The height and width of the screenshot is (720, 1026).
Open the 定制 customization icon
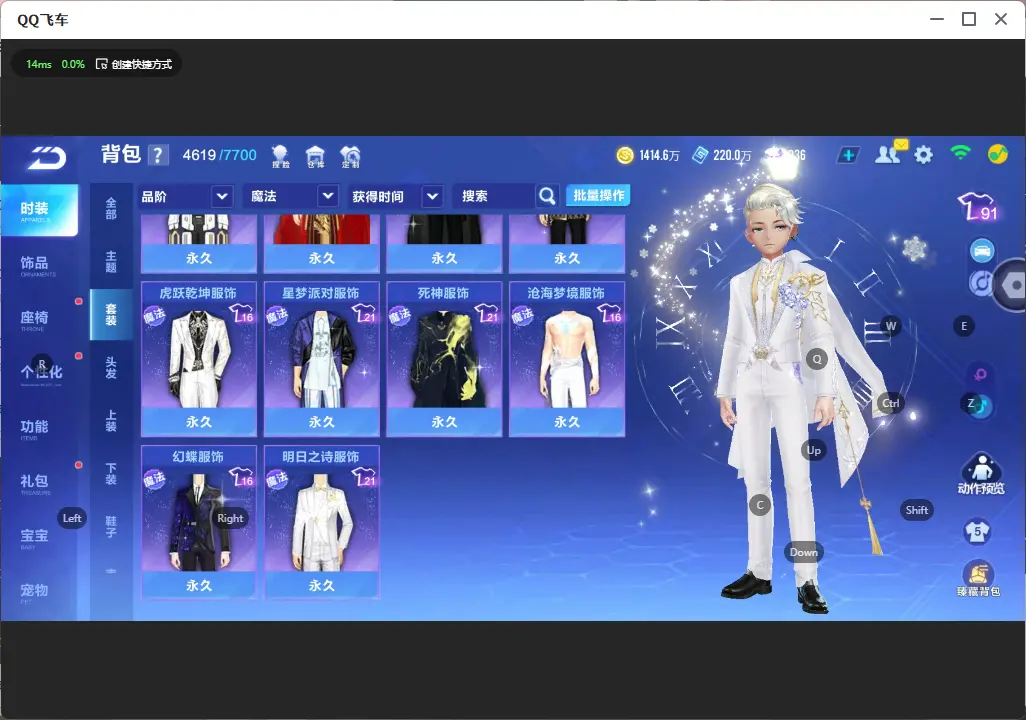[350, 156]
